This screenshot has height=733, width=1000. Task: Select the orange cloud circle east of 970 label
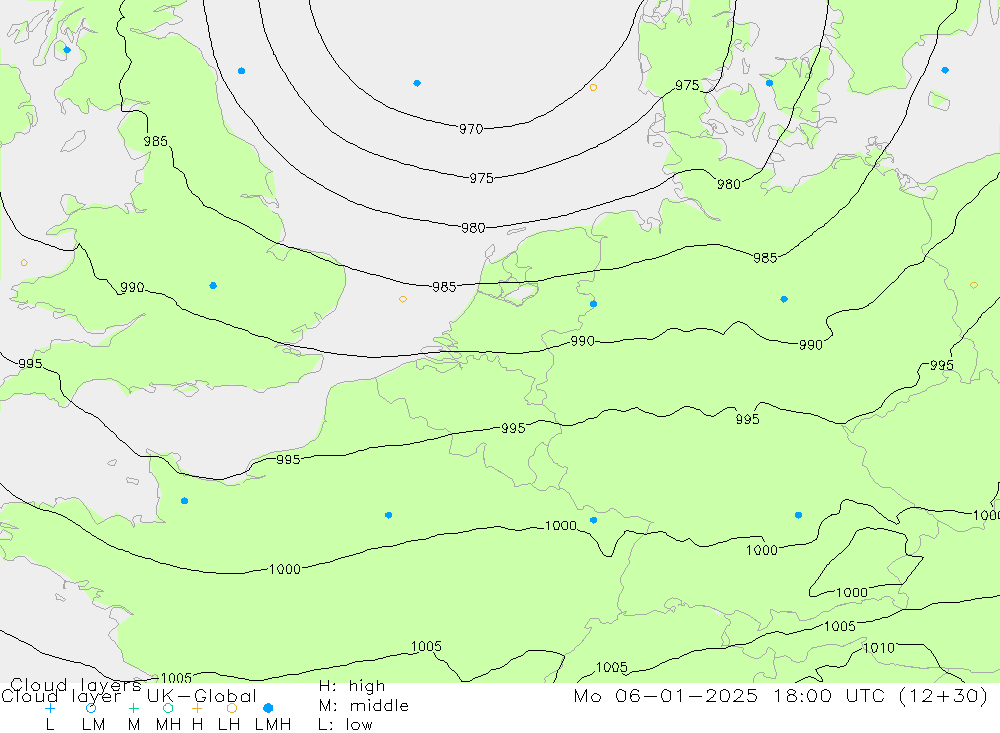[x=594, y=87]
